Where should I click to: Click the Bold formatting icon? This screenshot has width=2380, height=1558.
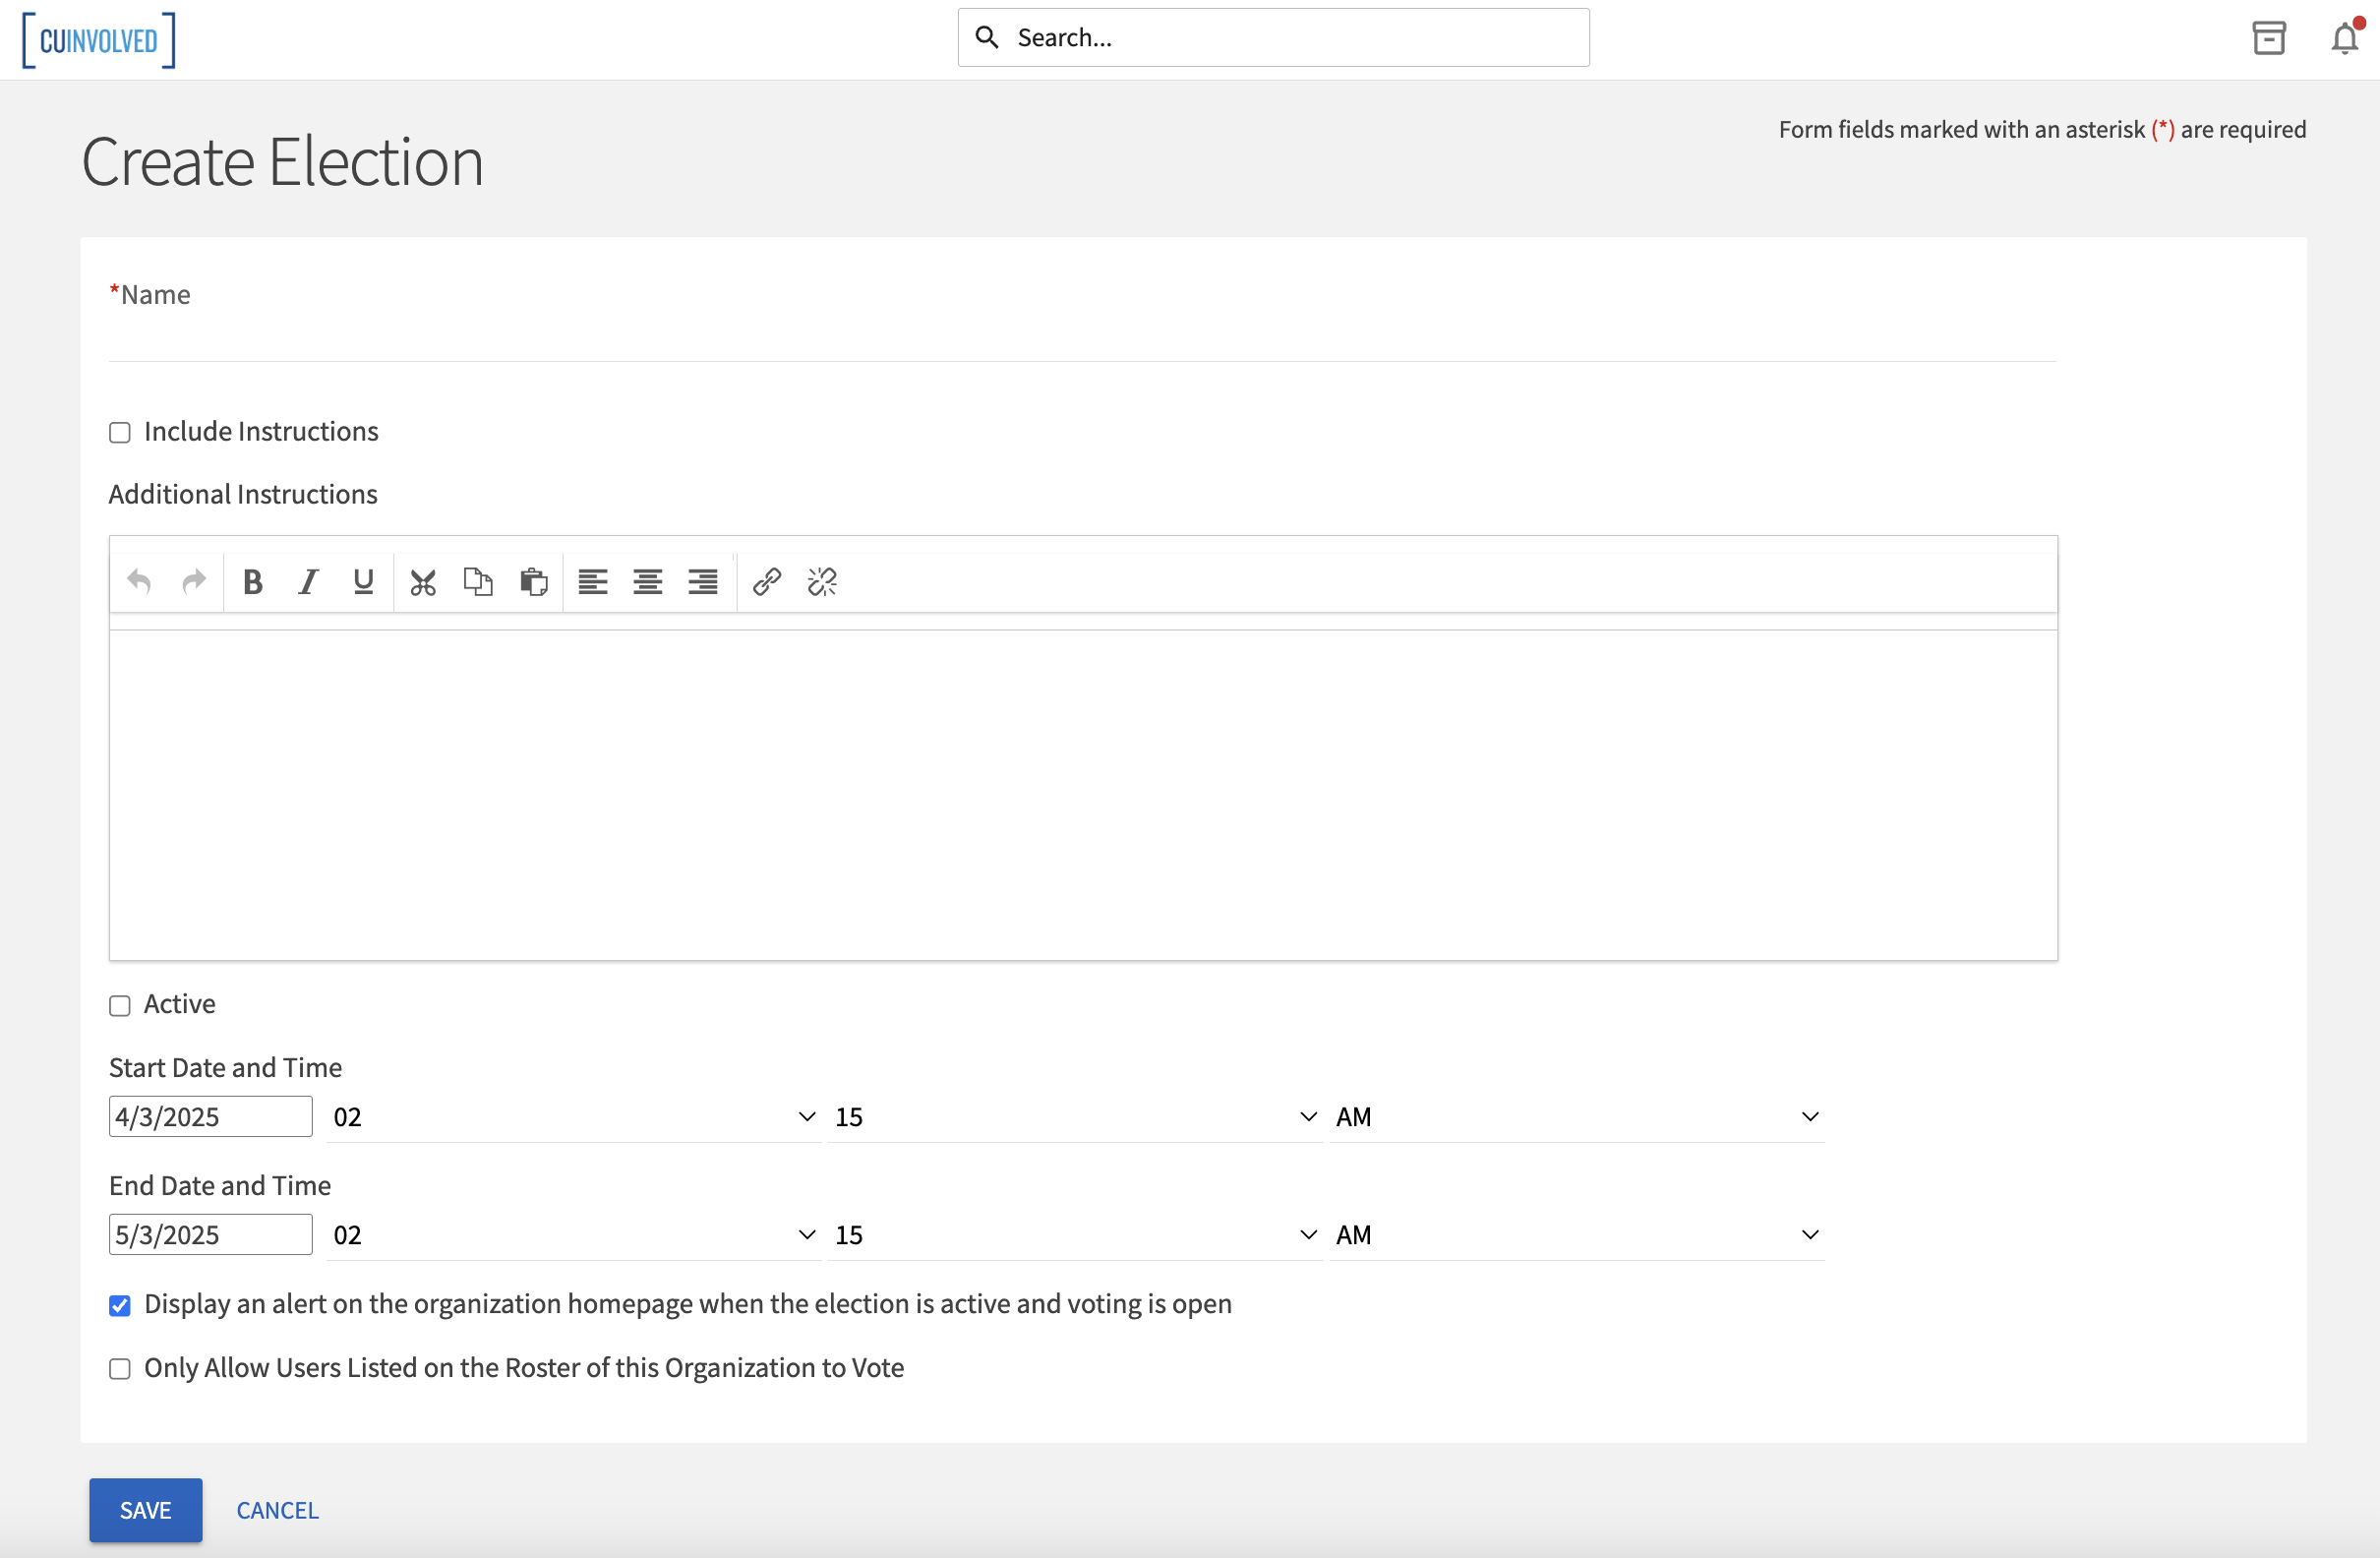tap(253, 582)
